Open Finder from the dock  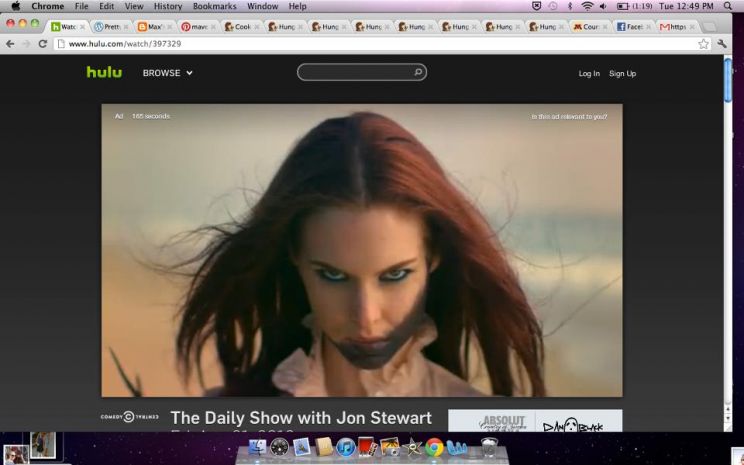pyautogui.click(x=257, y=447)
